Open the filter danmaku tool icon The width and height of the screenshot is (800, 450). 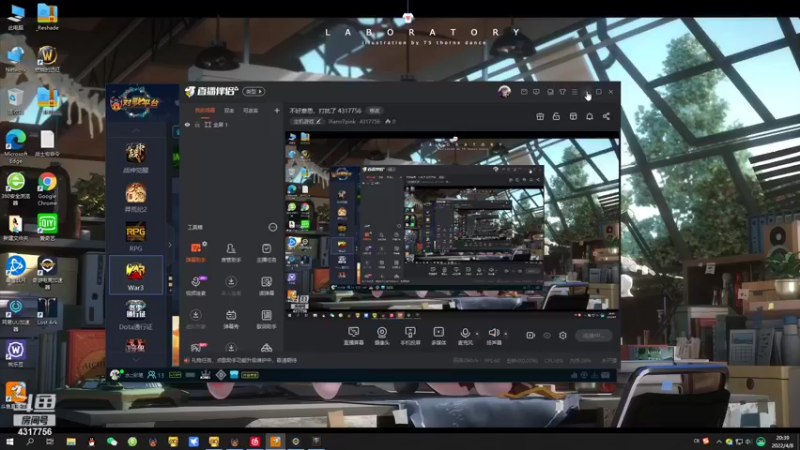tap(266, 286)
